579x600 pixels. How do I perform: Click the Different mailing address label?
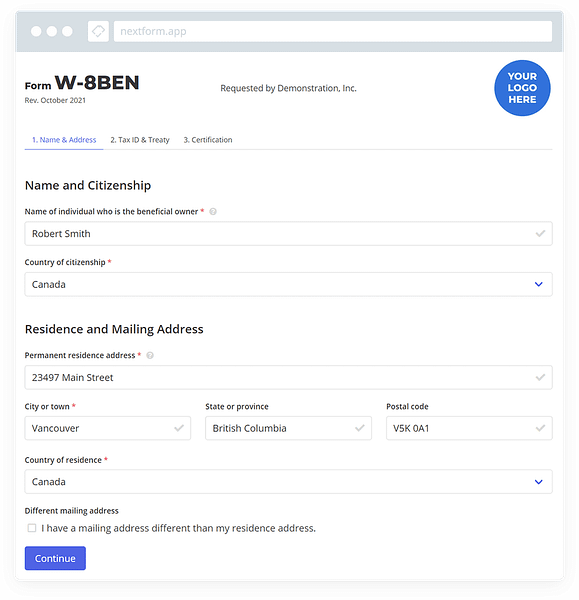coord(72,511)
